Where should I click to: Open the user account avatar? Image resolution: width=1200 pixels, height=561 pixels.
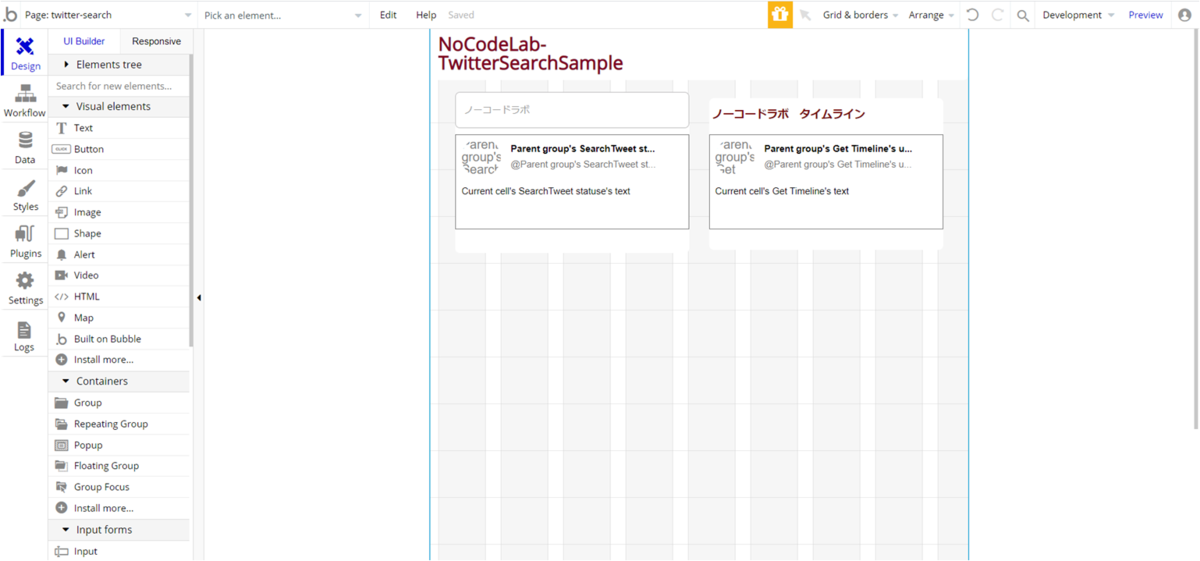point(1185,15)
